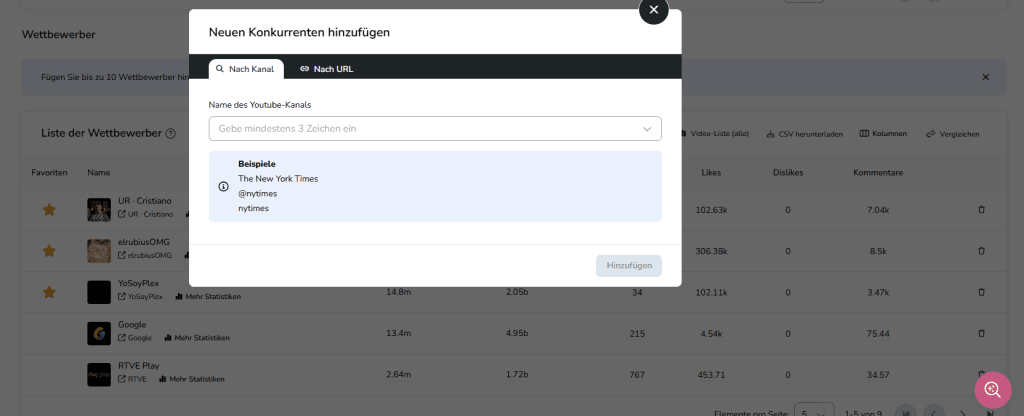Delete UR · Cristiano row with trash icon

point(980,209)
